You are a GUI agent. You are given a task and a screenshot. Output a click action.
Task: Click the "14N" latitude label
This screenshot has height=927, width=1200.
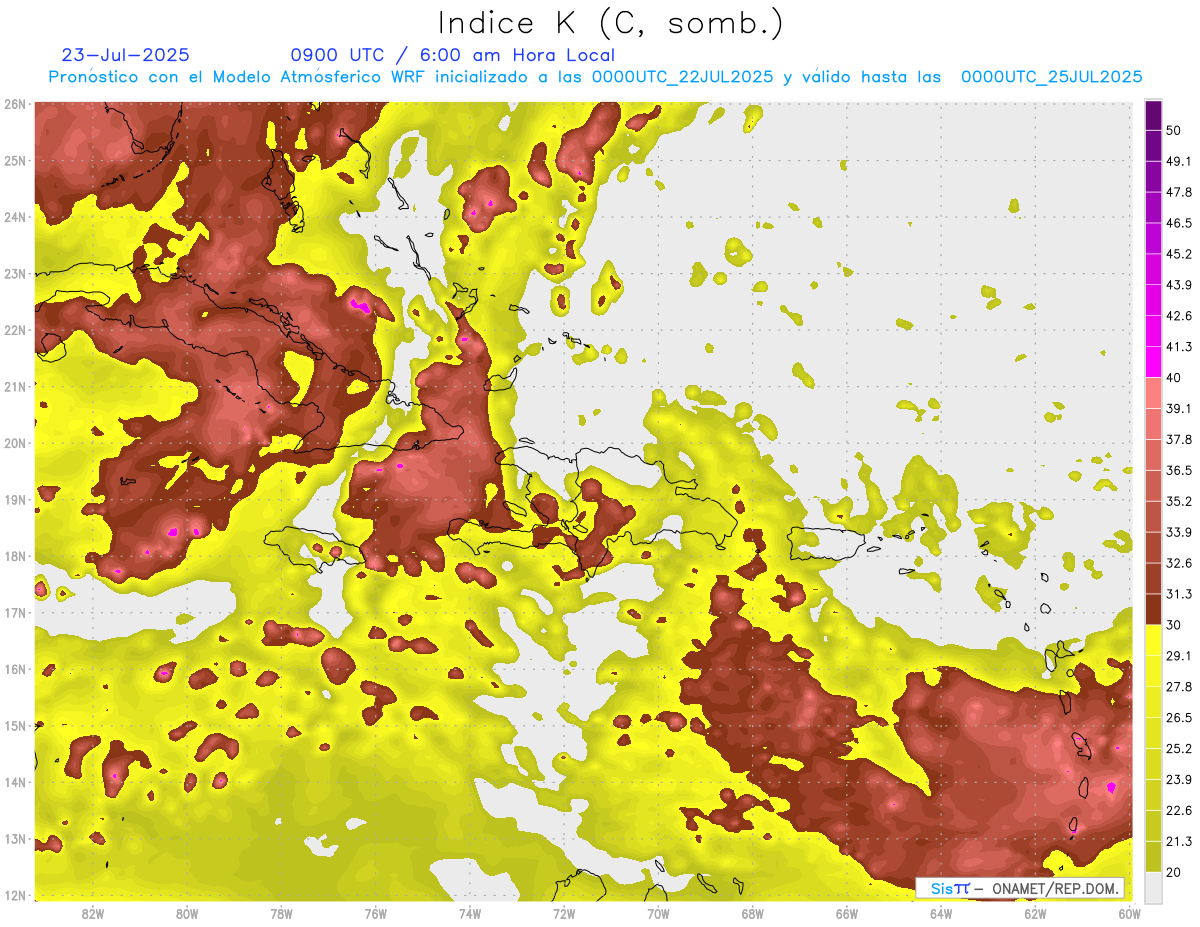(14, 782)
